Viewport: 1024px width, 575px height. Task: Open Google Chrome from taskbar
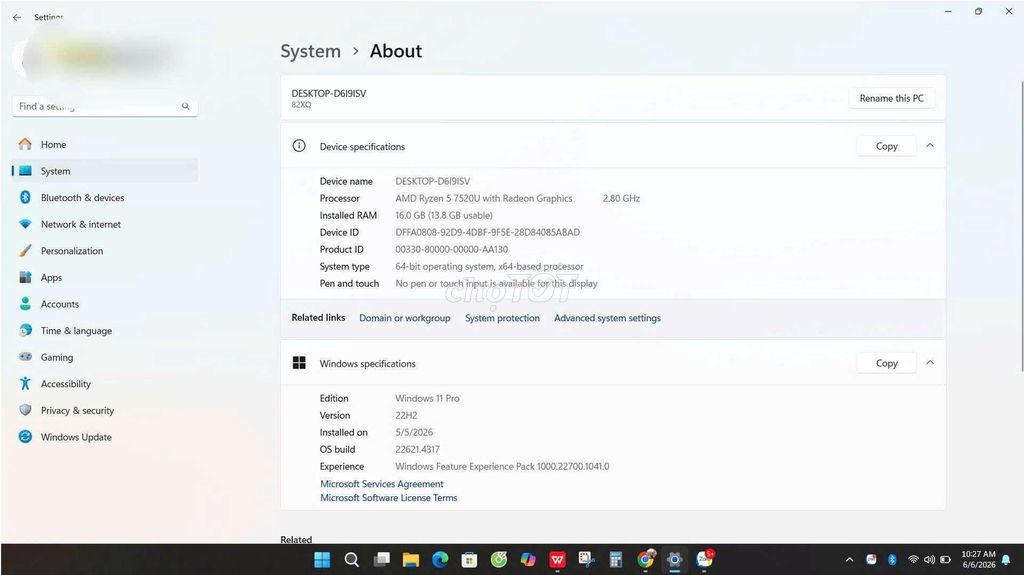645,560
